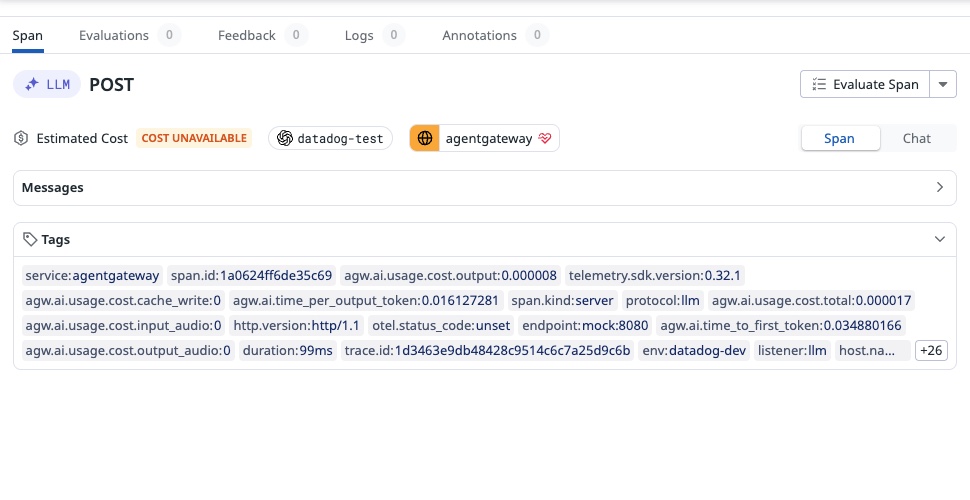Screen dimensions: 970x500
Task: Click the span.id:1a0624ff6de35c69 tag
Action: pos(252,275)
